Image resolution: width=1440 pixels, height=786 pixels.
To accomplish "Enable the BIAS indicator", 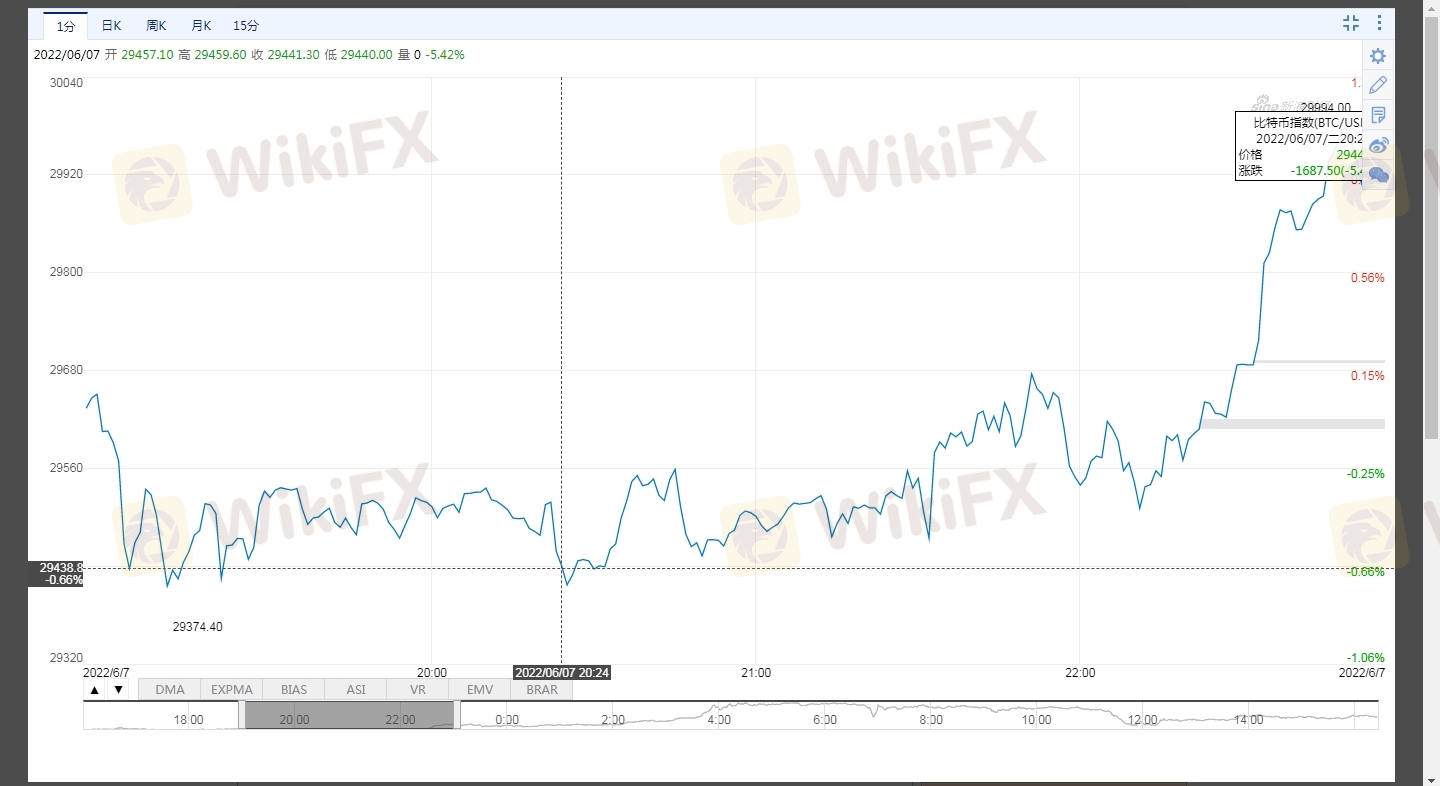I will (294, 690).
